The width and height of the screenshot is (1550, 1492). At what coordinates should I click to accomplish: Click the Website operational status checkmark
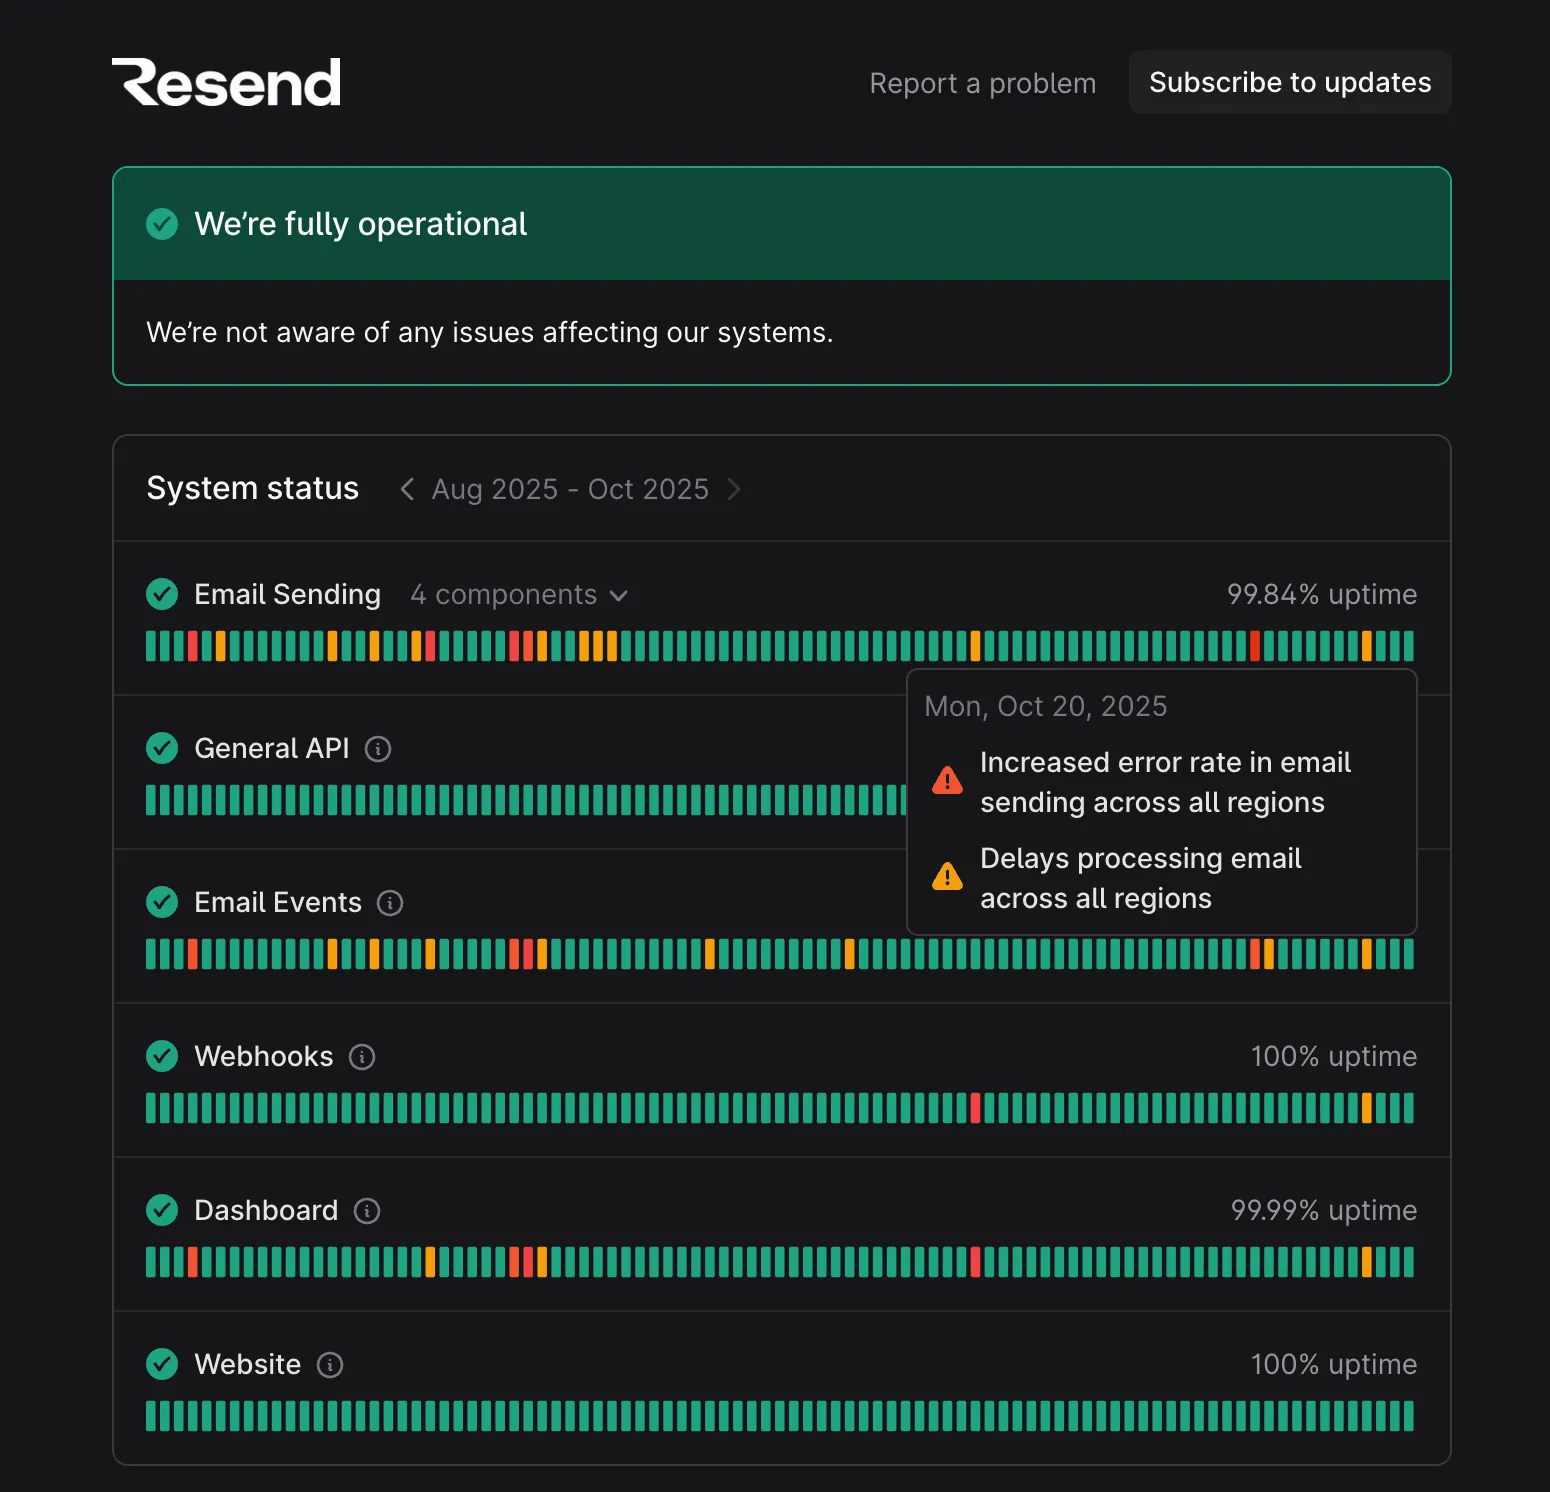(162, 1364)
